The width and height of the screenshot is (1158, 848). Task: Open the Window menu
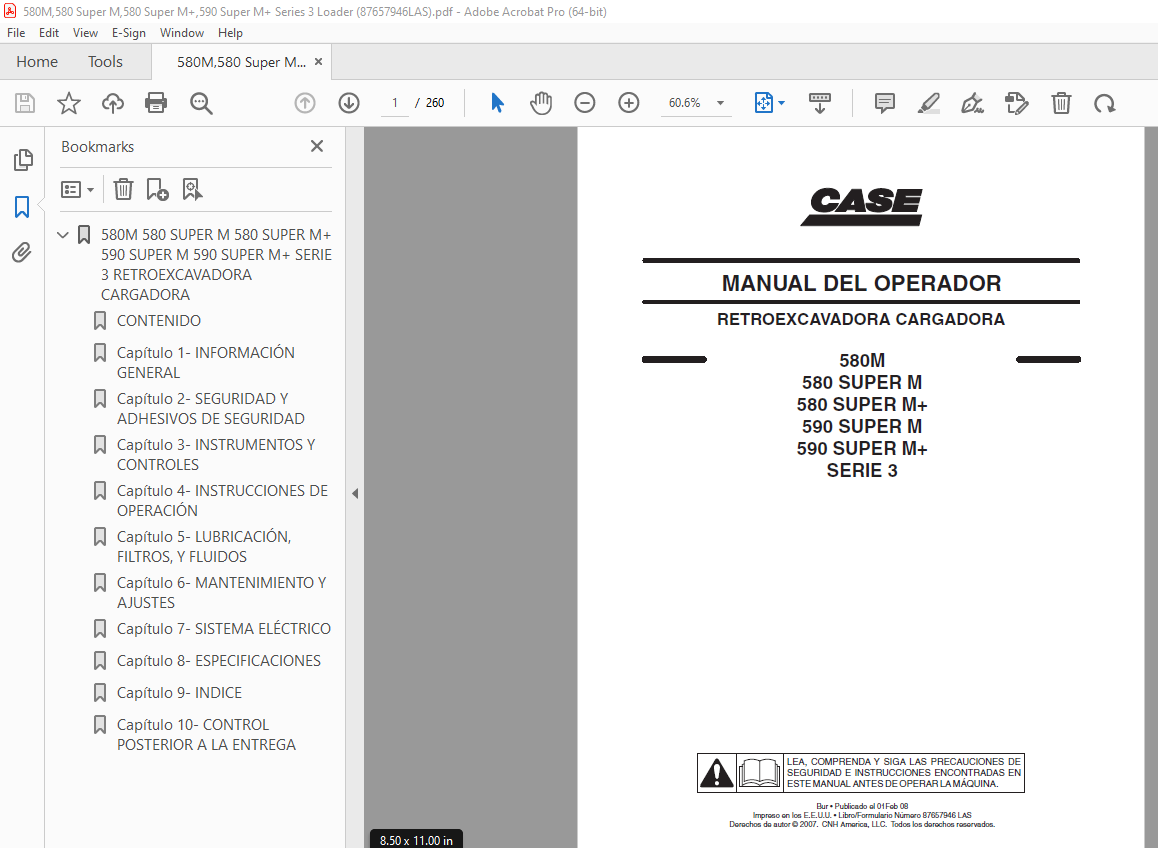tap(182, 33)
